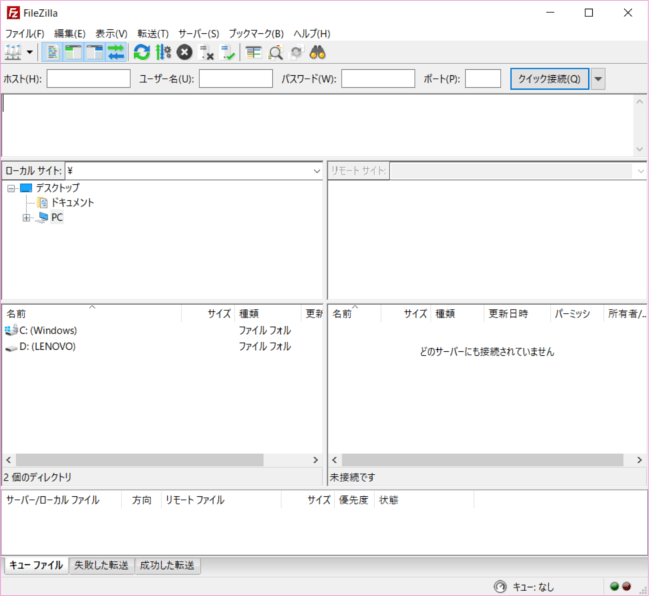
Task: Focus the パスワード(W) input field
Action: tap(378, 79)
